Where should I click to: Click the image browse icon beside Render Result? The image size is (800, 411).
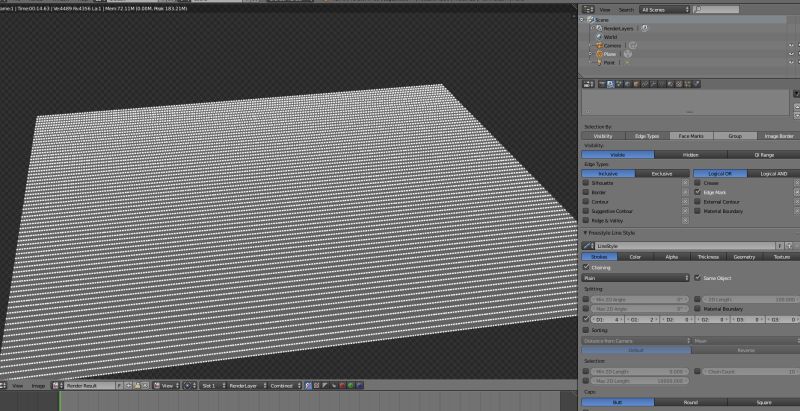pos(56,386)
